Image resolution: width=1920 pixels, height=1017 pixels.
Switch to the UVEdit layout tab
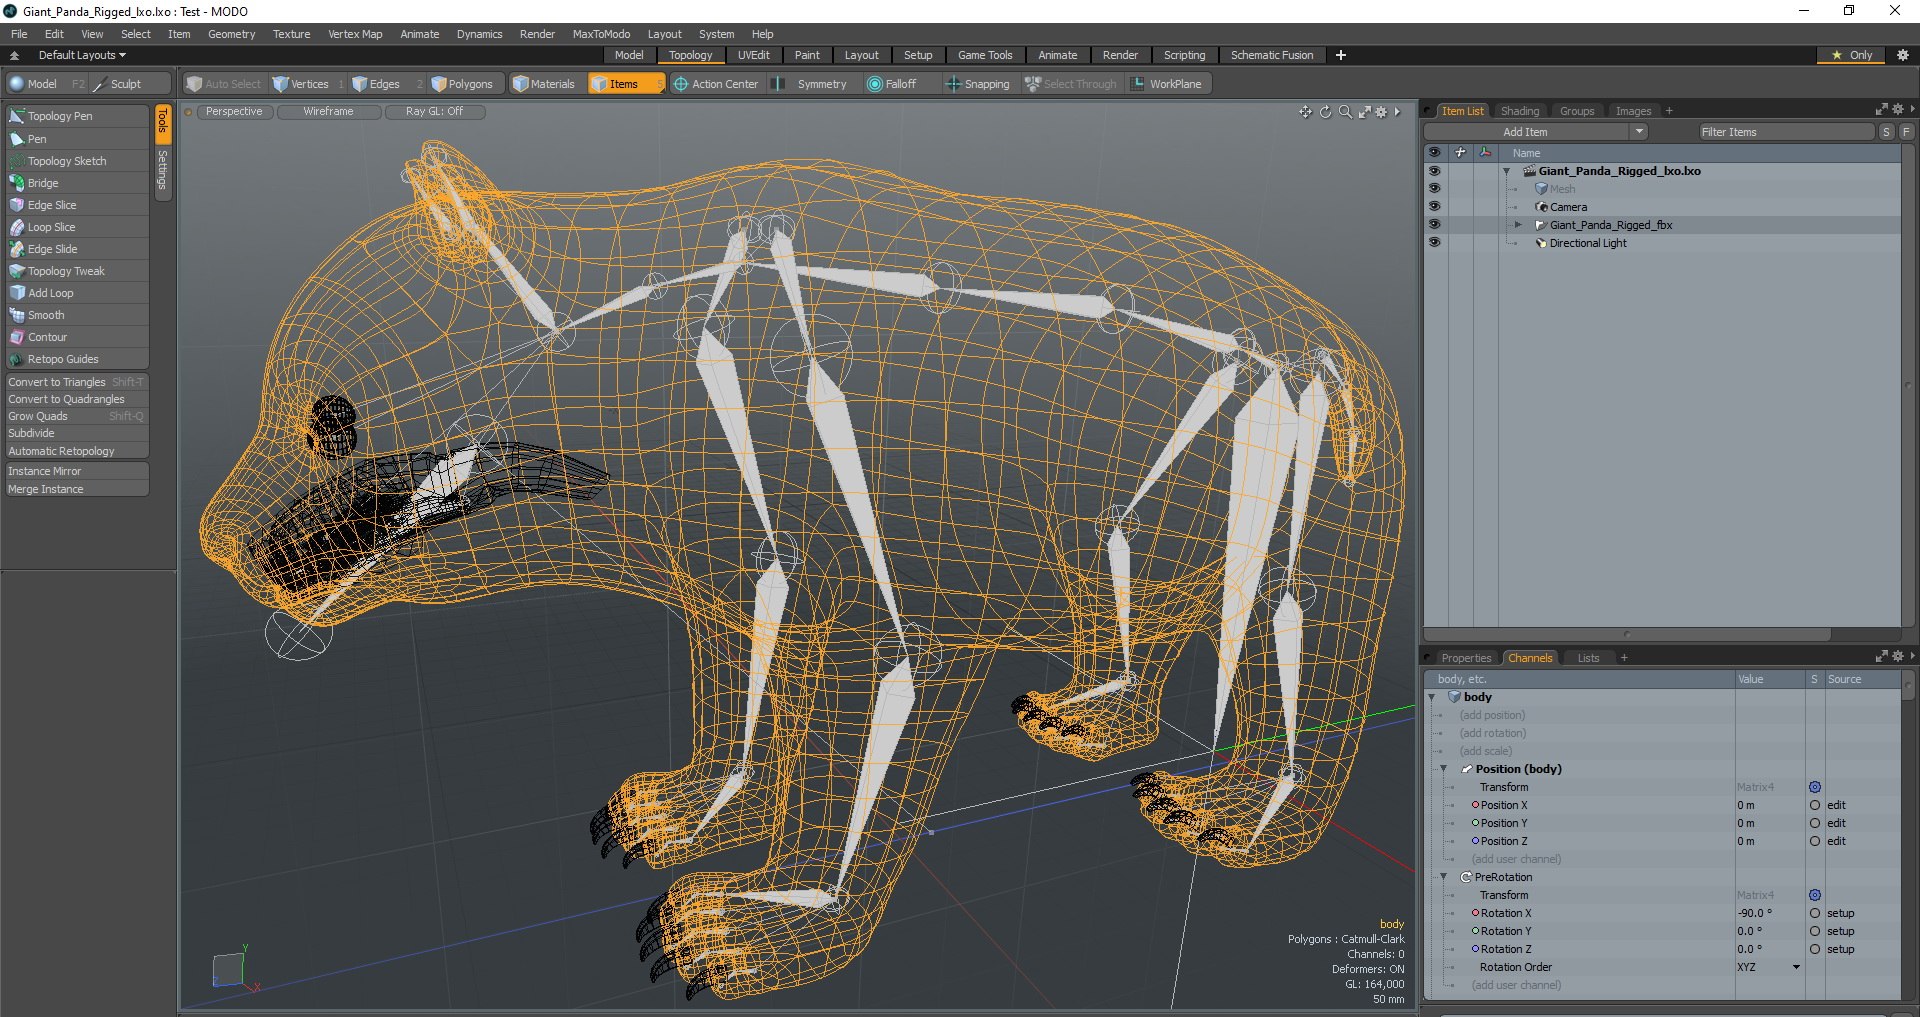[x=753, y=55]
